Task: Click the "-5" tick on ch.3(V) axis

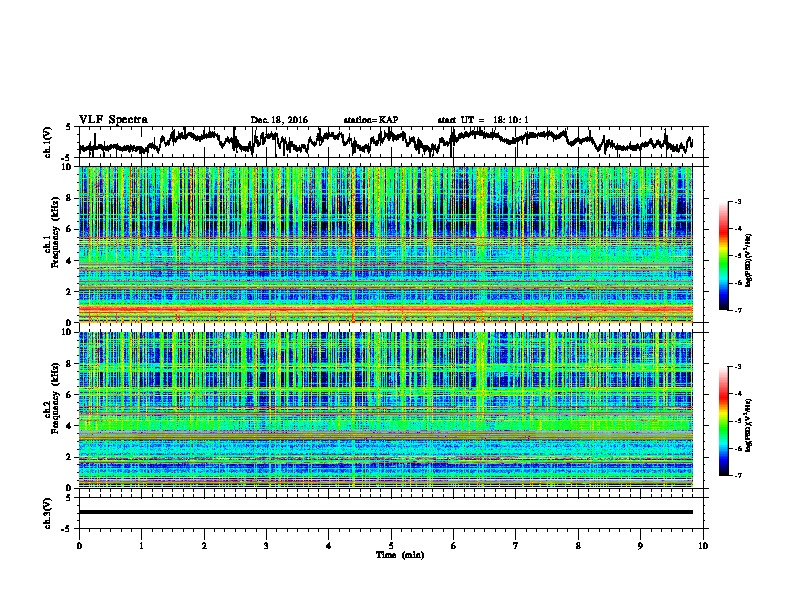Action: [66, 529]
